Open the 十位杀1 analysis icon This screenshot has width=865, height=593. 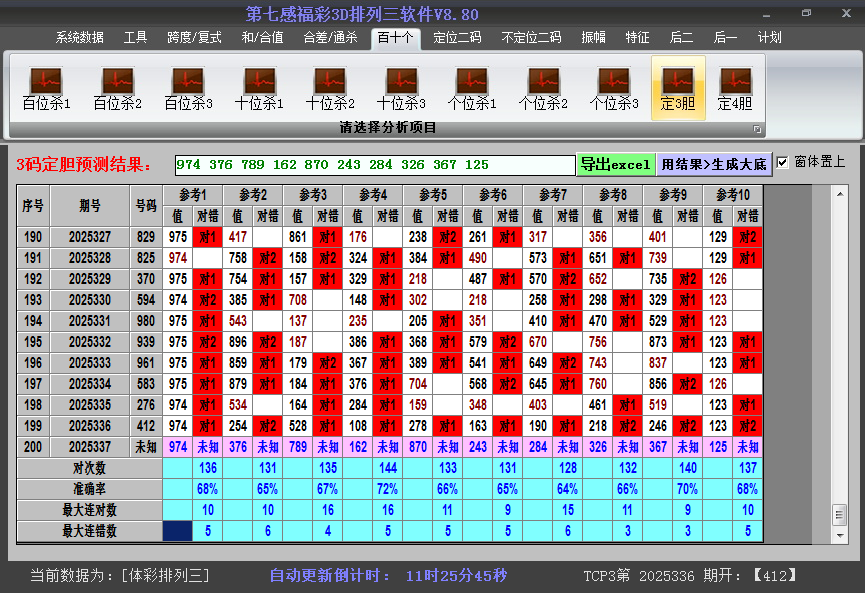pos(259,88)
